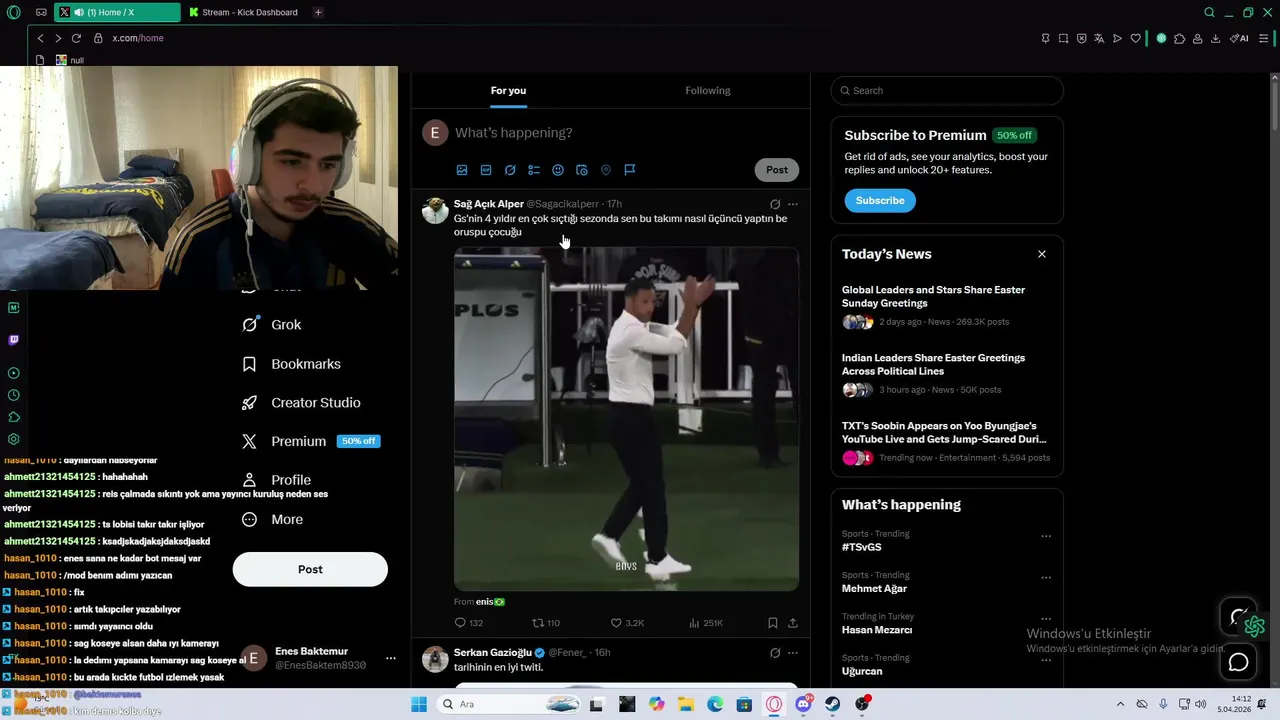
Task: Switch to the For you tab
Action: tap(508, 90)
